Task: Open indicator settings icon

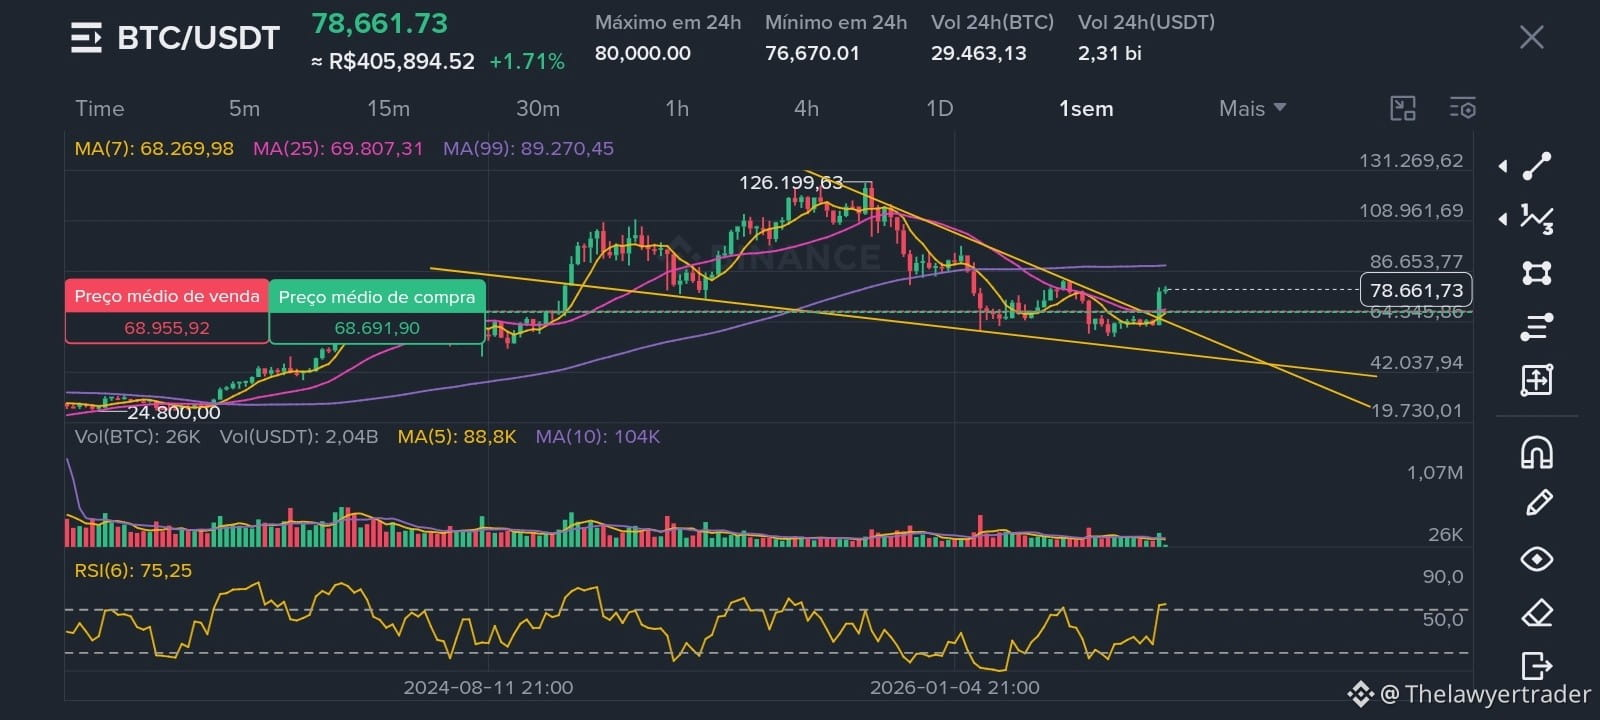Action: 1462,108
